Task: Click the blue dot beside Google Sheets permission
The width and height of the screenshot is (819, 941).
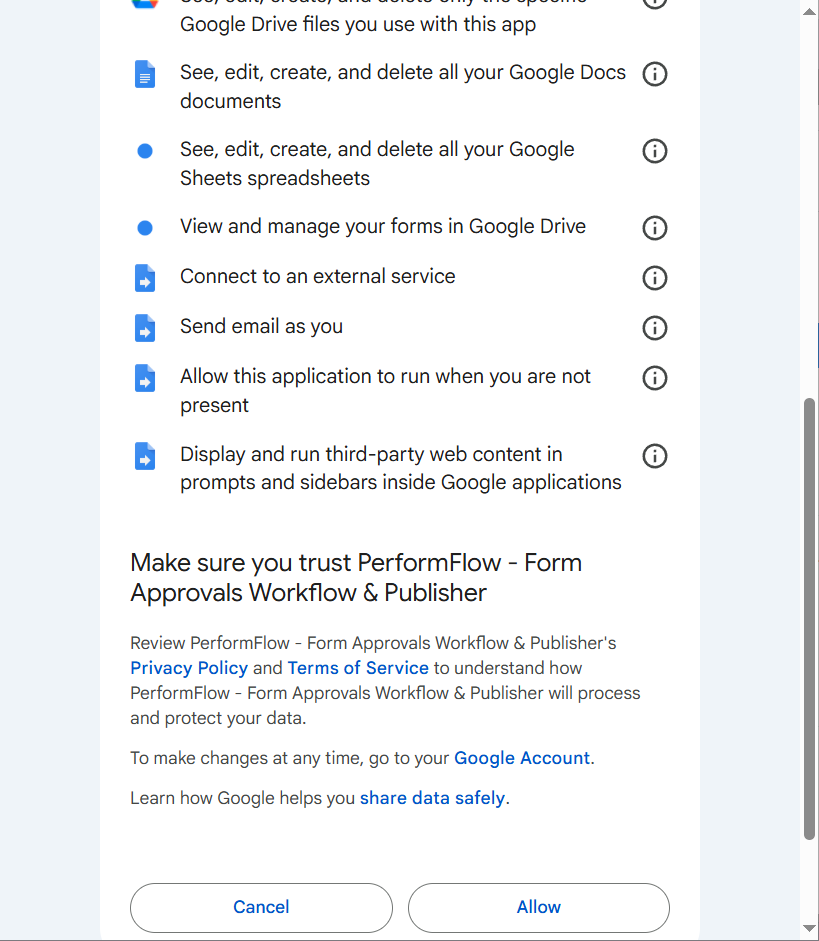Action: 145,151
